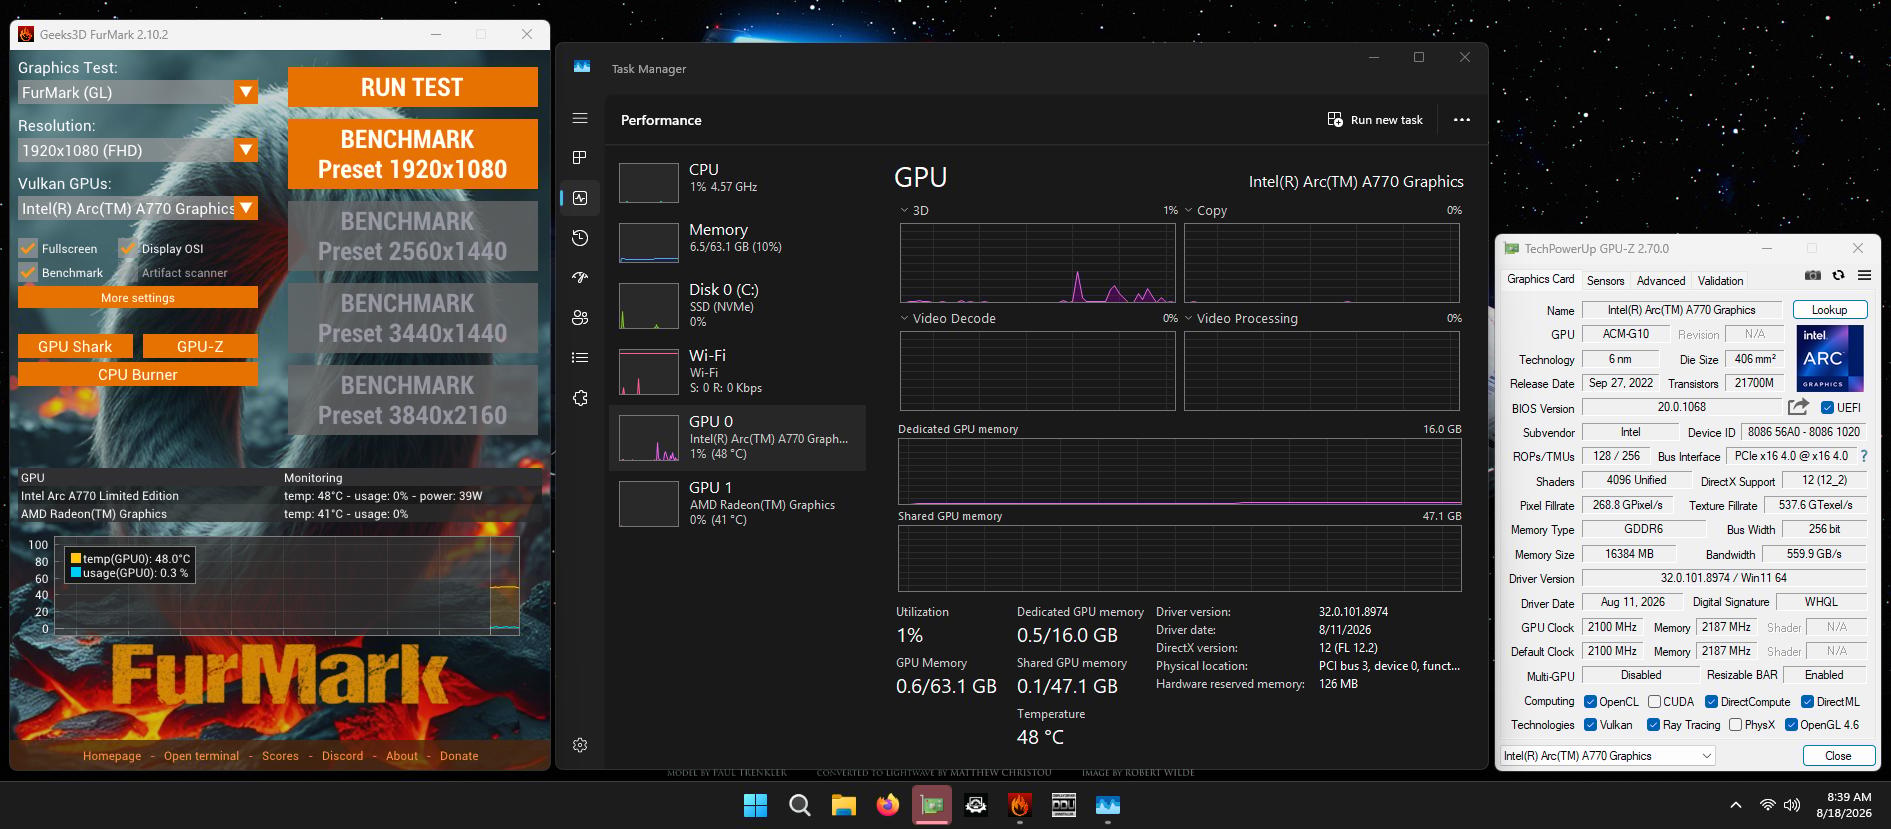Refresh GPU-Z readings with refresh icon
Viewport: 1891px width, 829px height.
click(x=1838, y=276)
